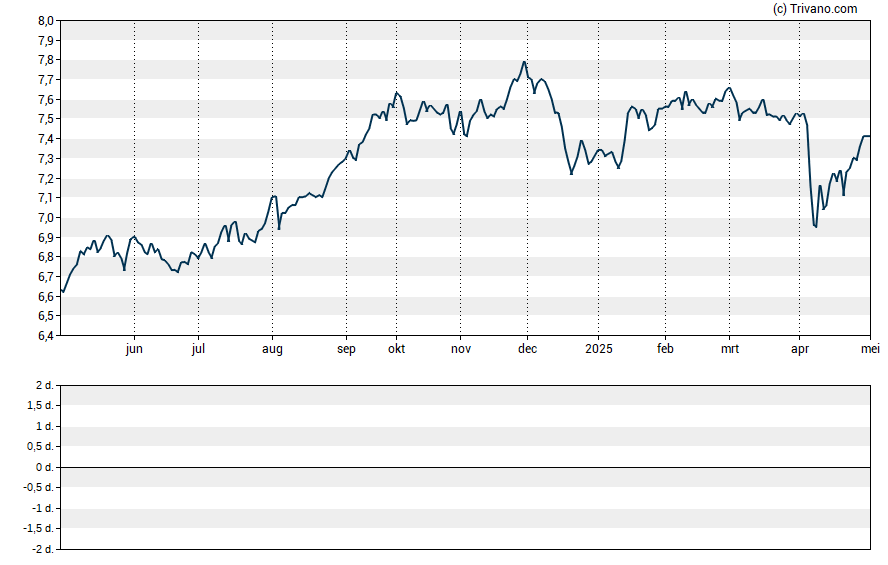Click the 6,6 price axis value
Screen dimensions: 888x565
tap(46, 296)
